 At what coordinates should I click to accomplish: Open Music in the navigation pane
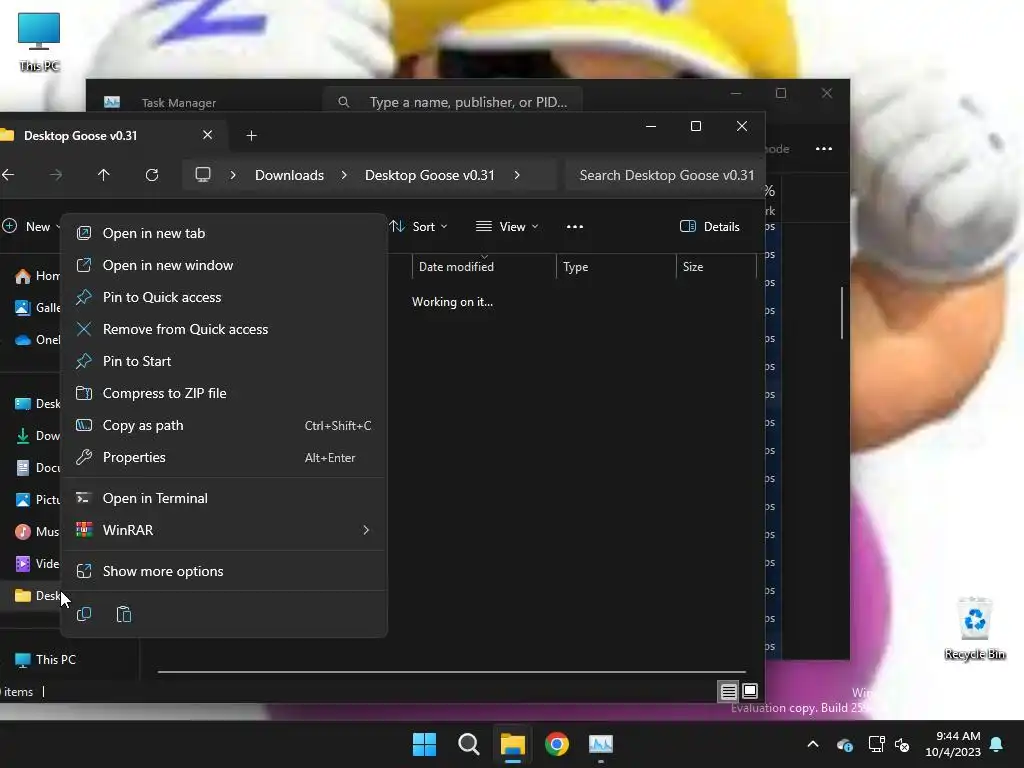tap(37, 532)
